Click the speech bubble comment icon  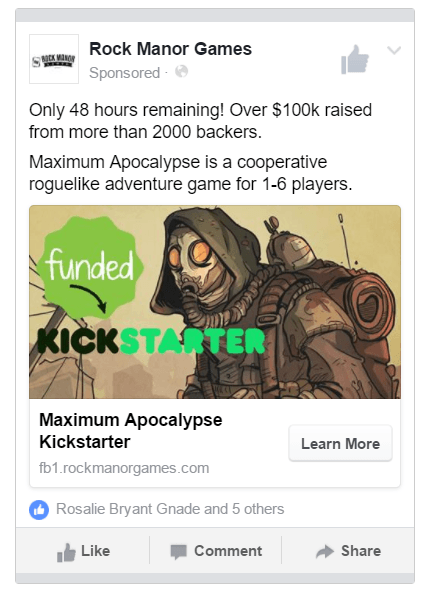tap(178, 552)
